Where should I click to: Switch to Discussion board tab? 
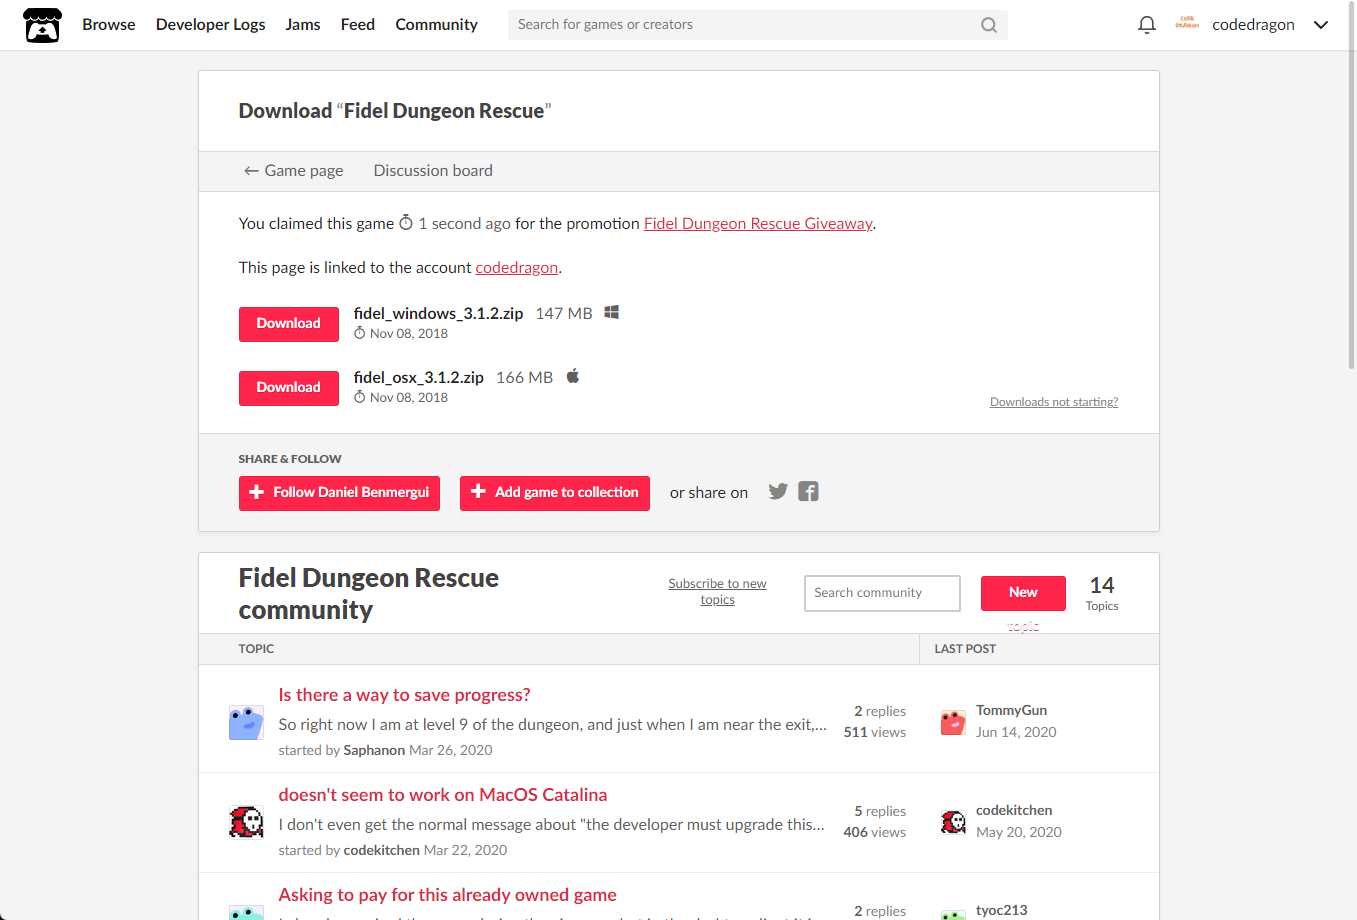(x=433, y=171)
